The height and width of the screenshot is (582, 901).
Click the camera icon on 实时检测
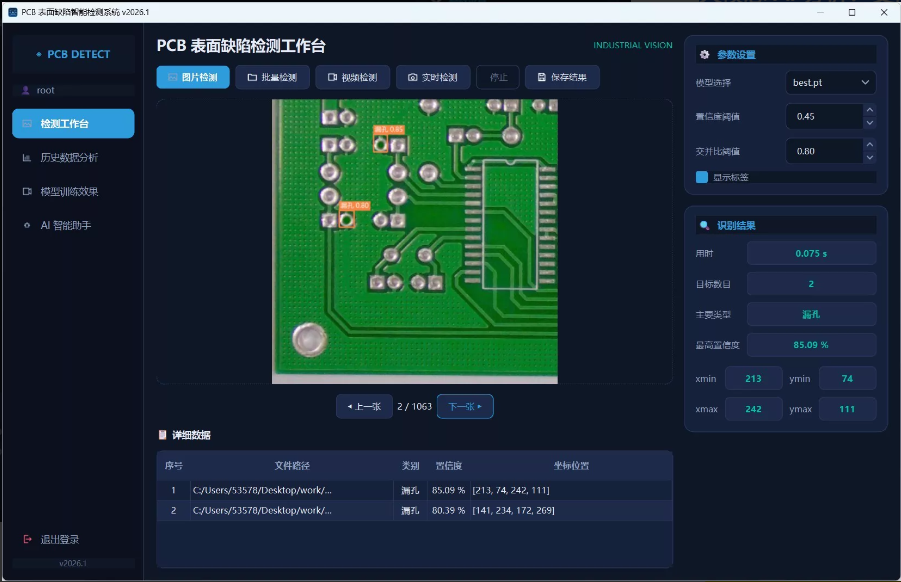(x=413, y=77)
